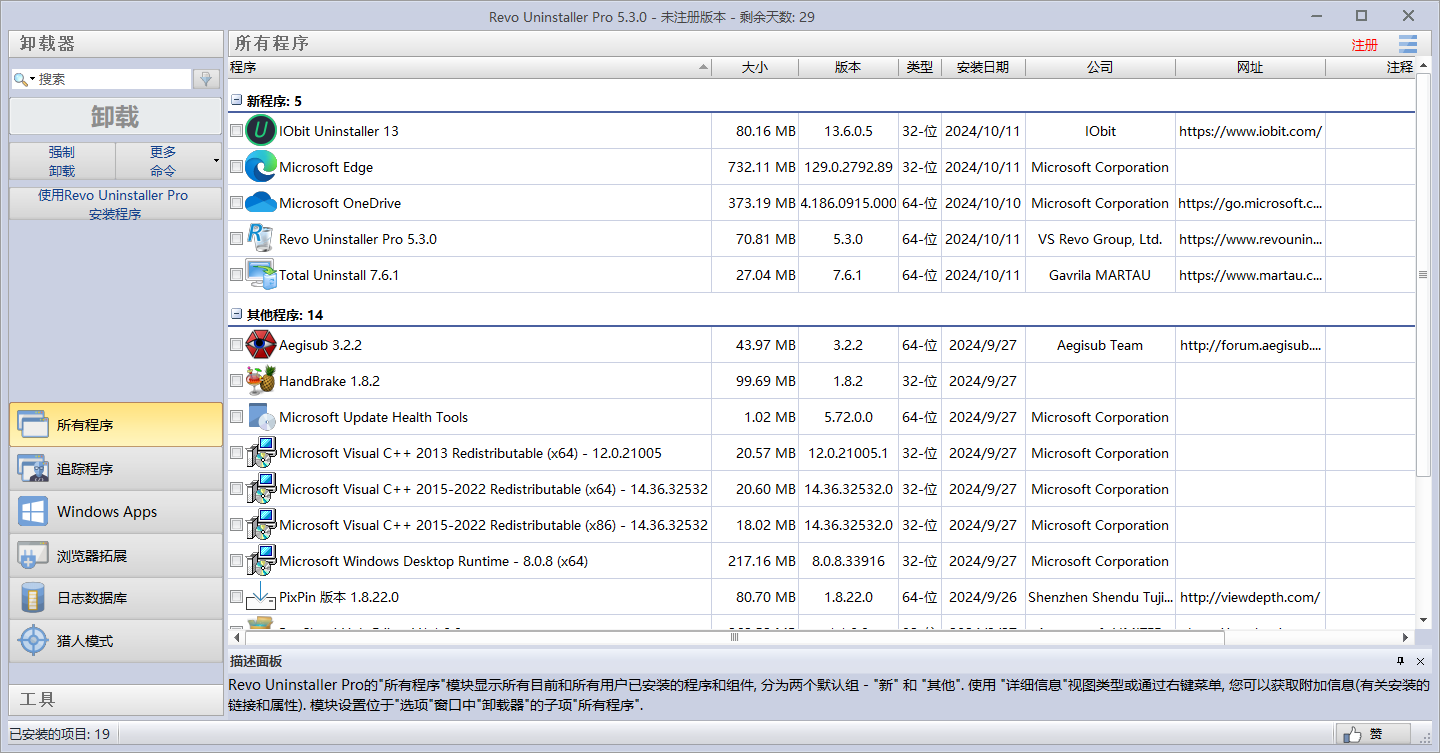Check the Microsoft Edge checkbox
Viewport: 1440px width, 753px height.
236,167
